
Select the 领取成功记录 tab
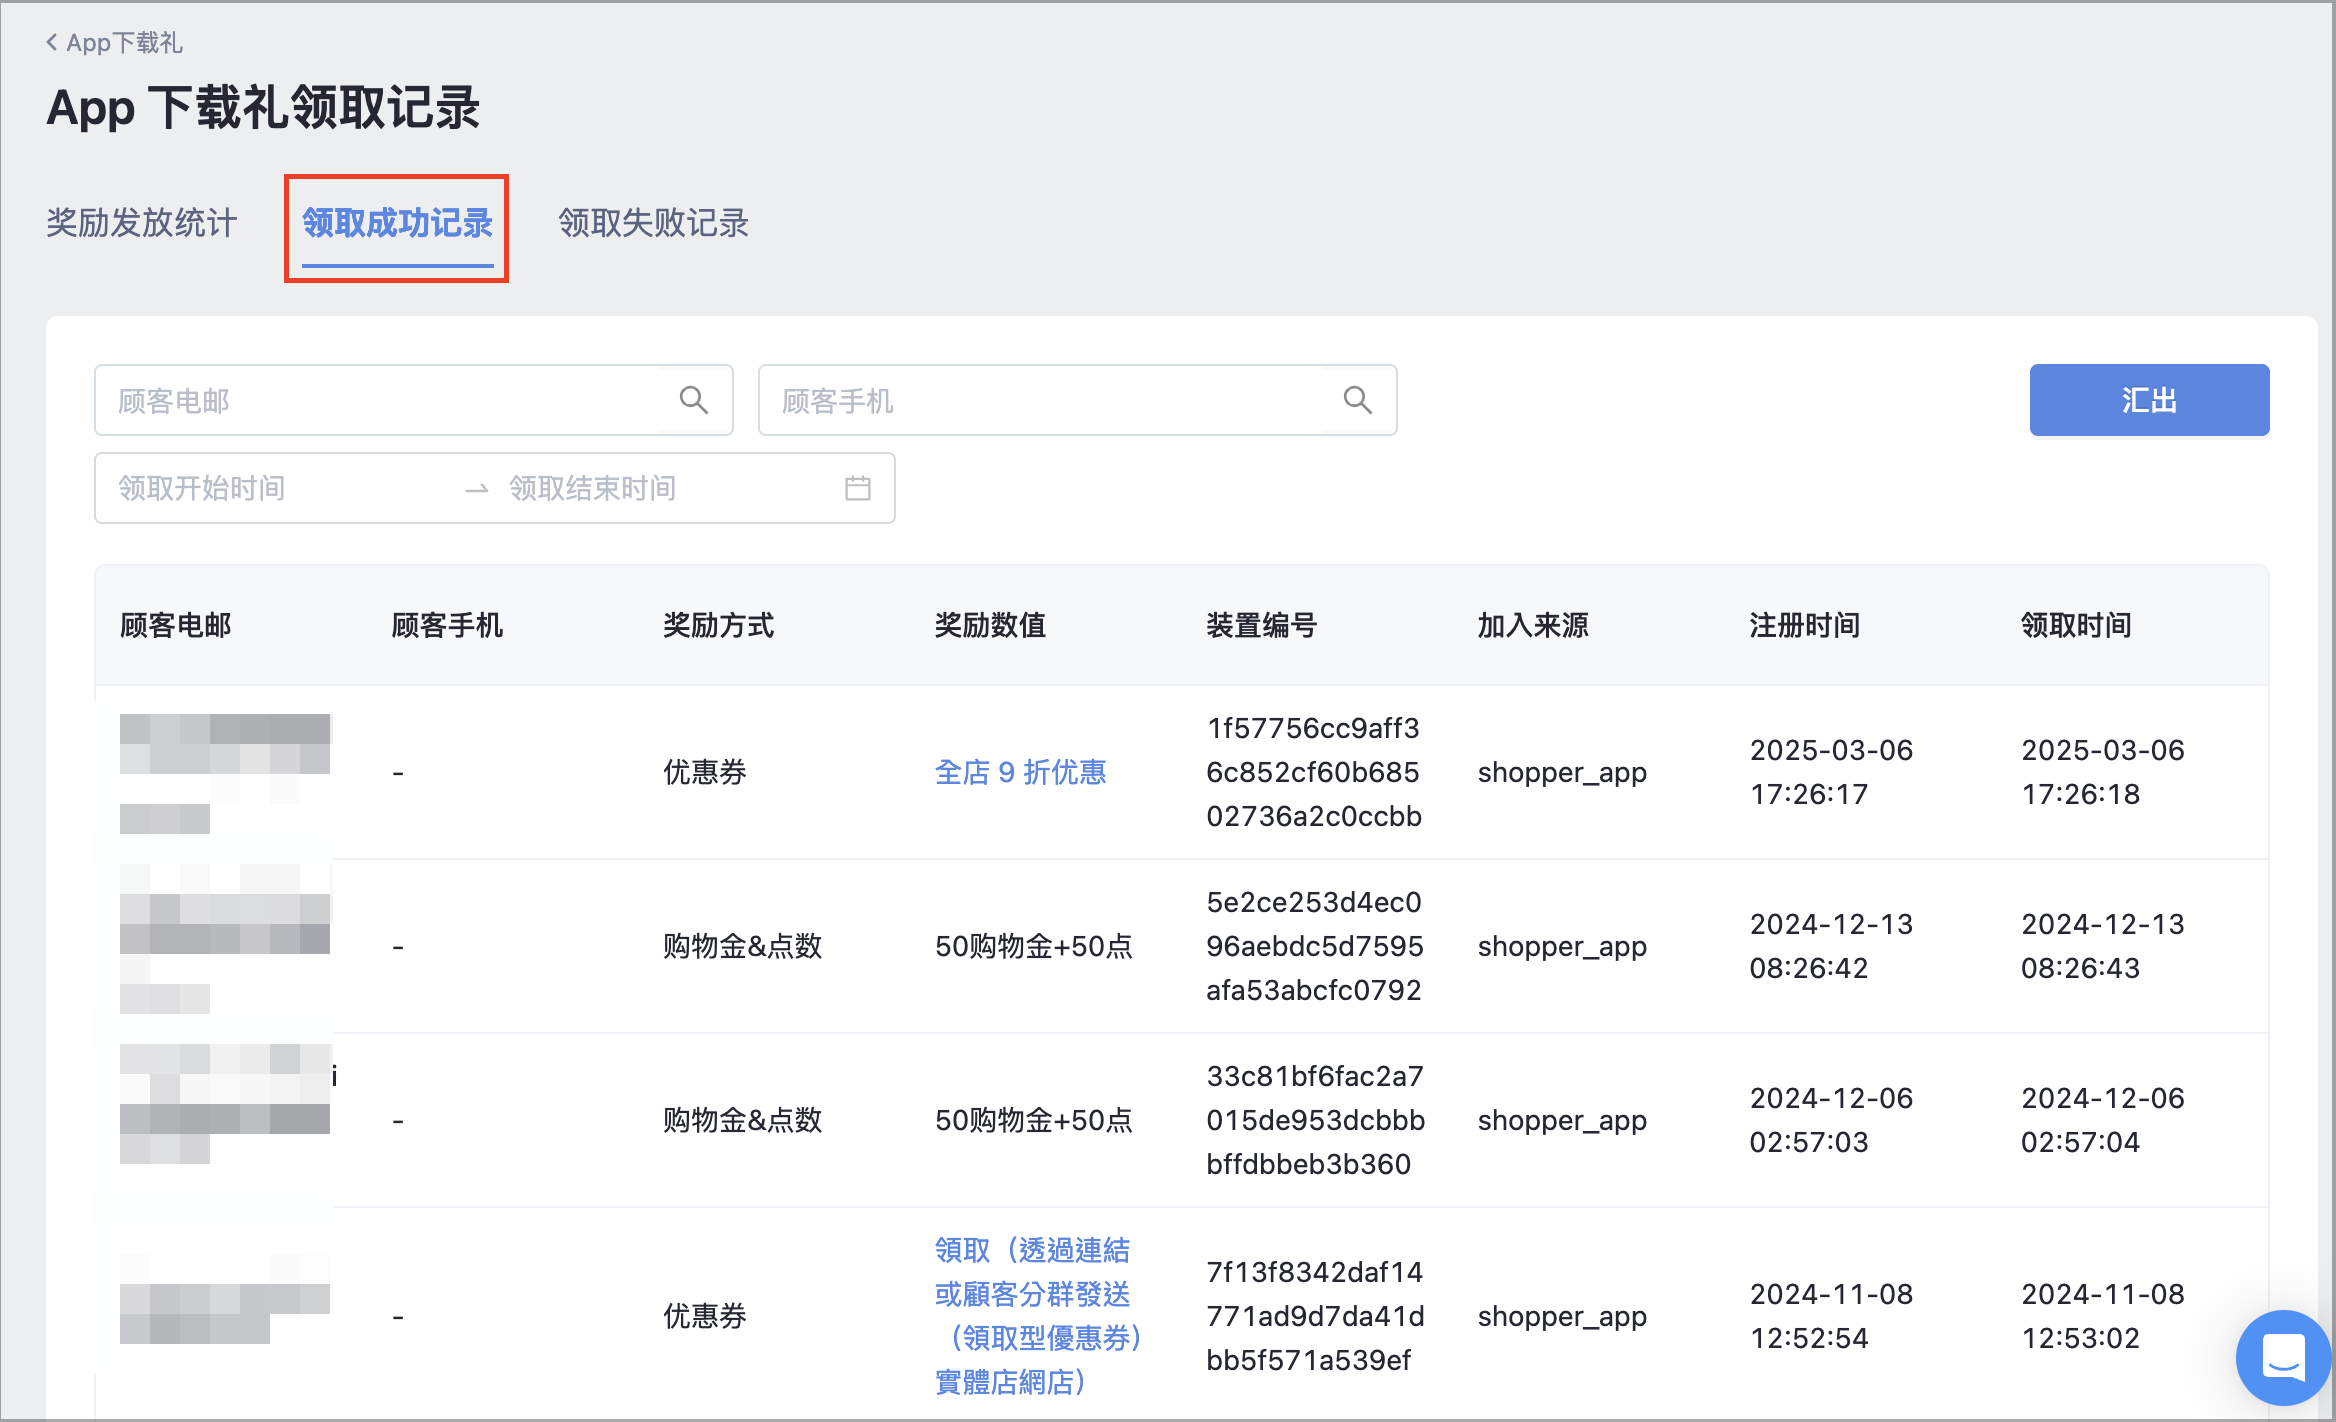(397, 223)
